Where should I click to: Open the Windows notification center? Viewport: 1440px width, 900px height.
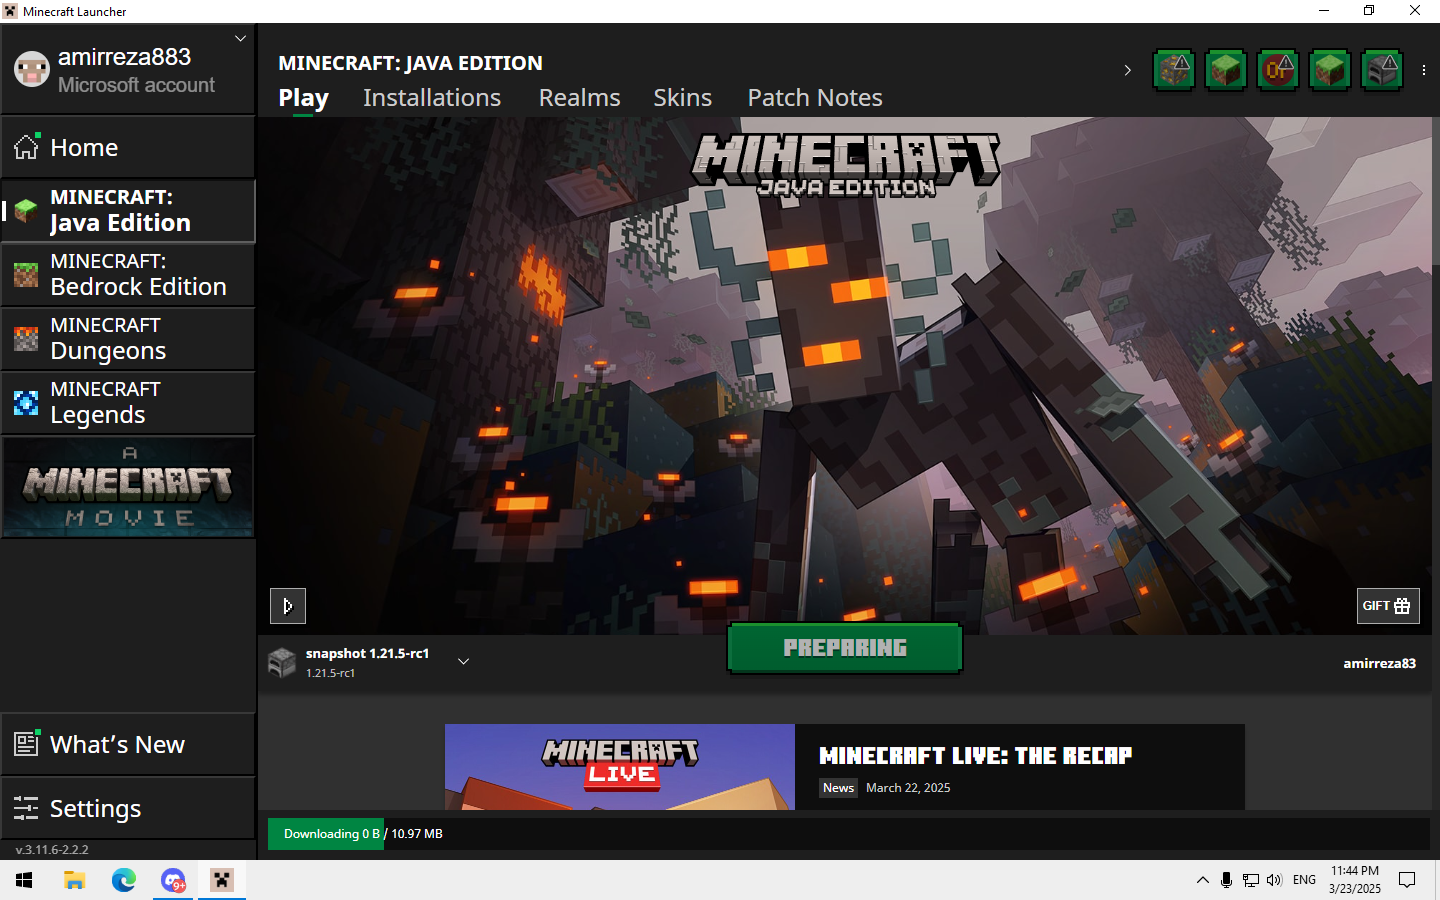tap(1407, 880)
